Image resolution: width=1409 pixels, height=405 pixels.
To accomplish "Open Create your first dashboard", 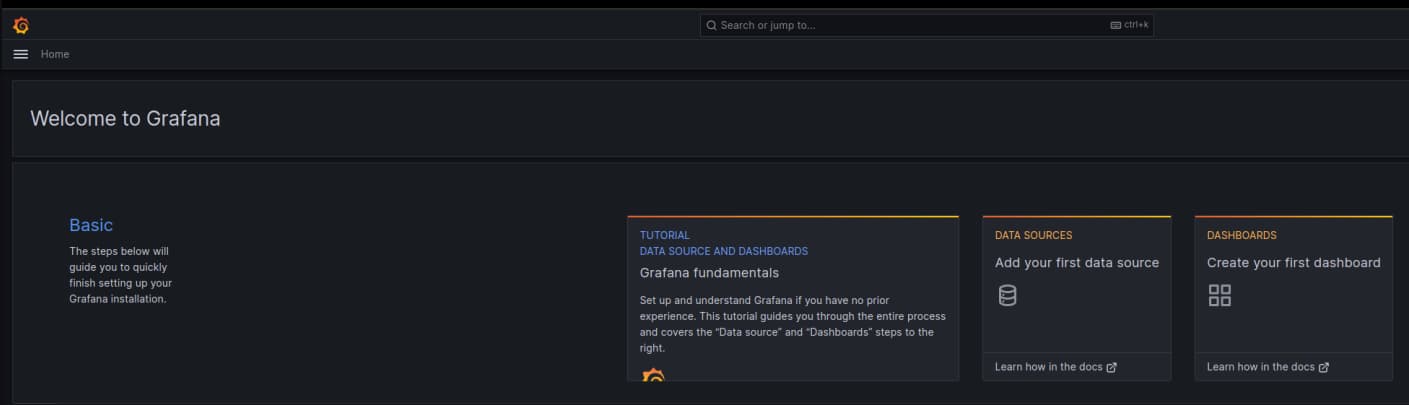I will (1293, 263).
